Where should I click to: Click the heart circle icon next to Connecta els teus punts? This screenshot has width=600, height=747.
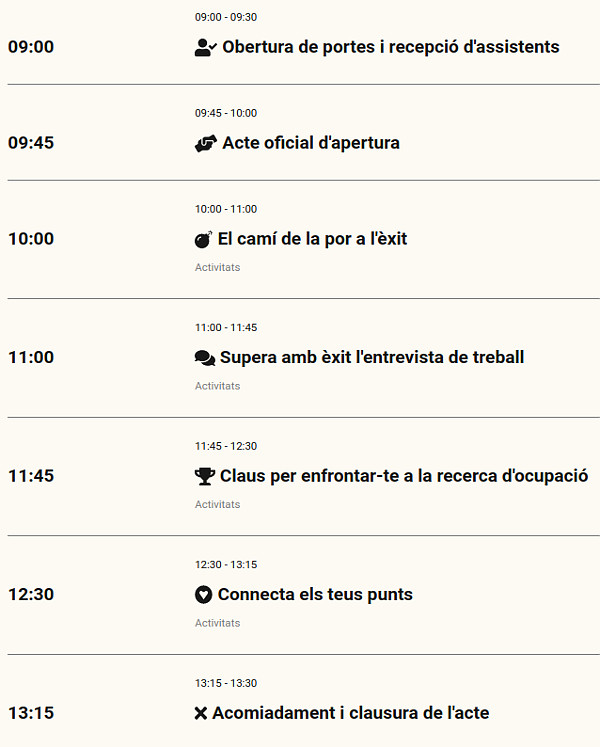[203, 595]
